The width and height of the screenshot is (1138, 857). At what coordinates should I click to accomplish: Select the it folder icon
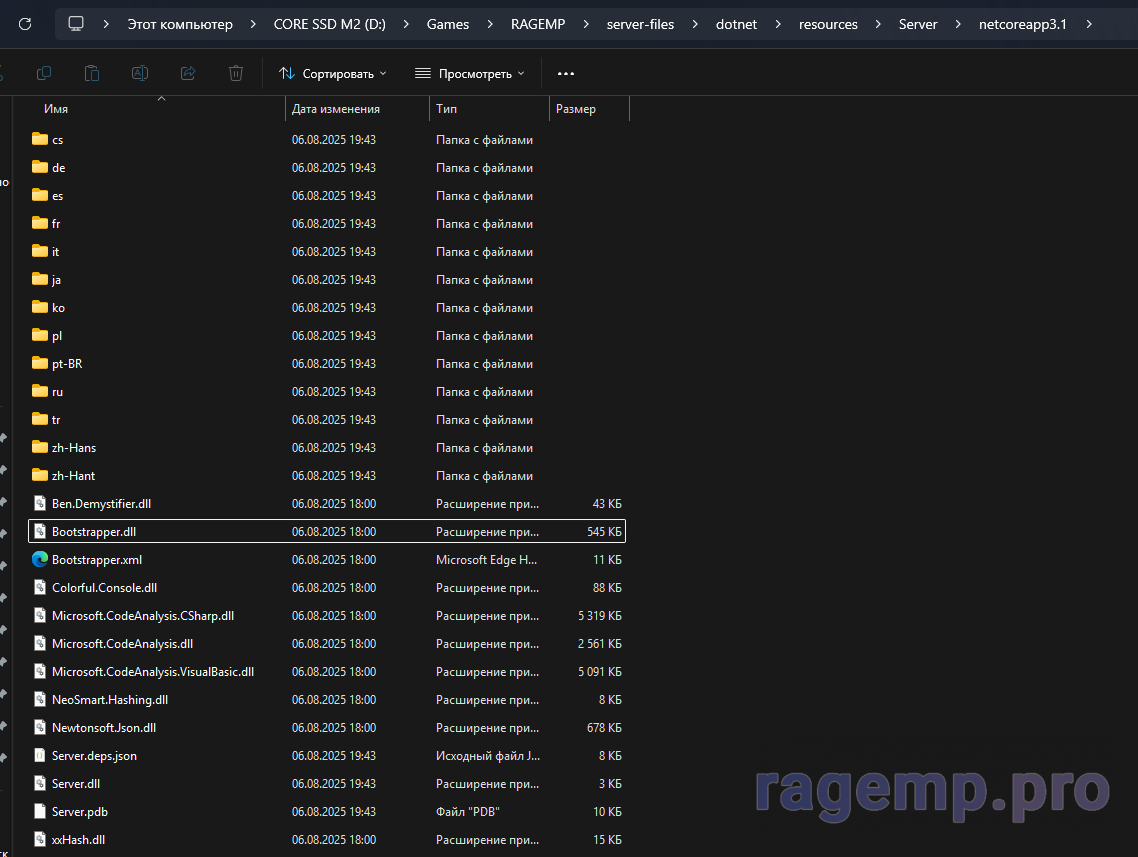pyautogui.click(x=40, y=251)
